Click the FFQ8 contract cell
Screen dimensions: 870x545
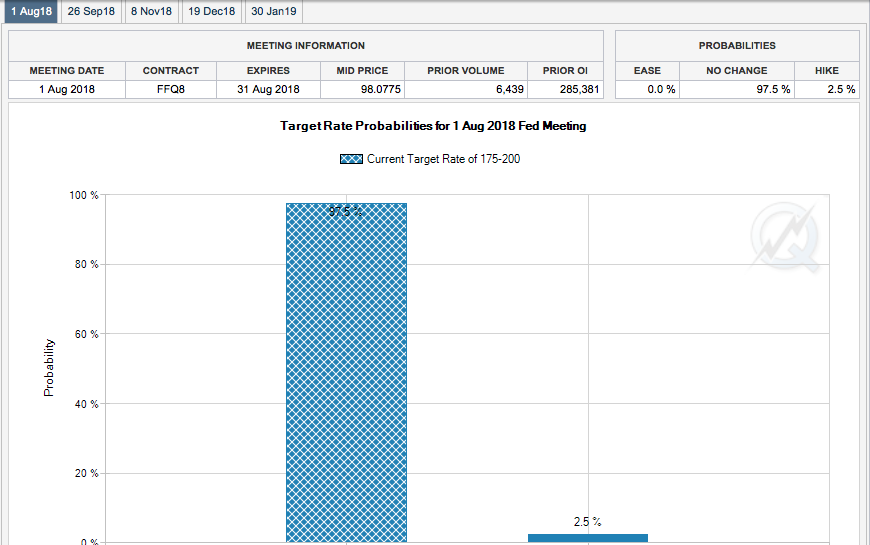171,89
